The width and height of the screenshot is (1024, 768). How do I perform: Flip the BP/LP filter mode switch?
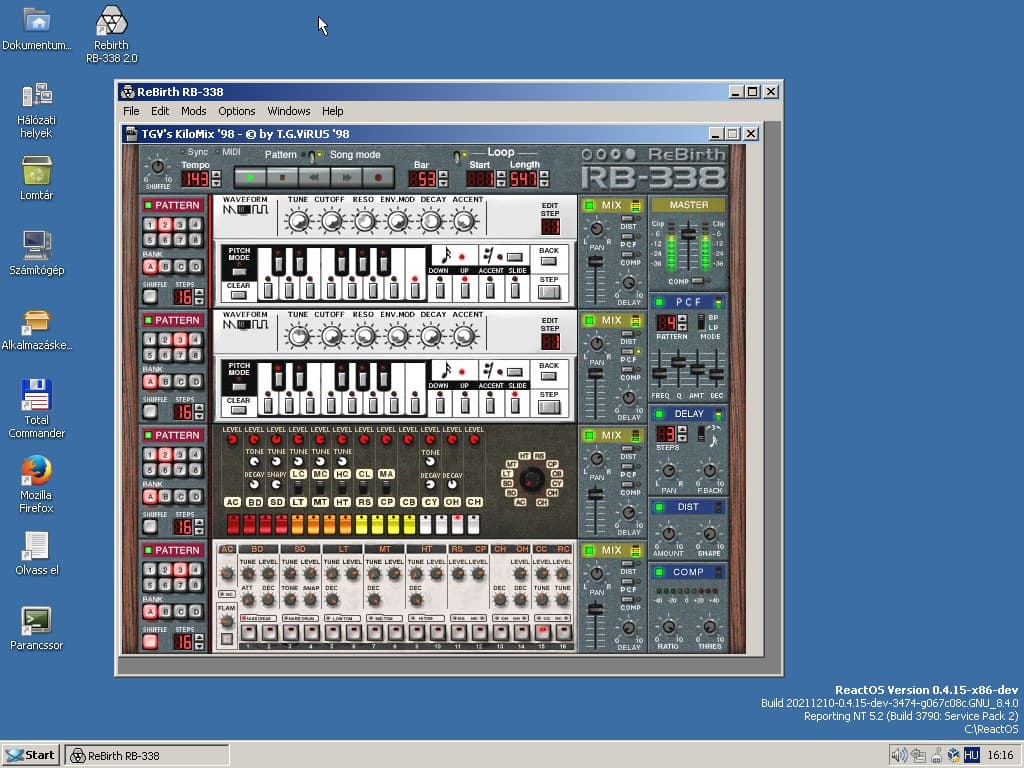click(701, 322)
